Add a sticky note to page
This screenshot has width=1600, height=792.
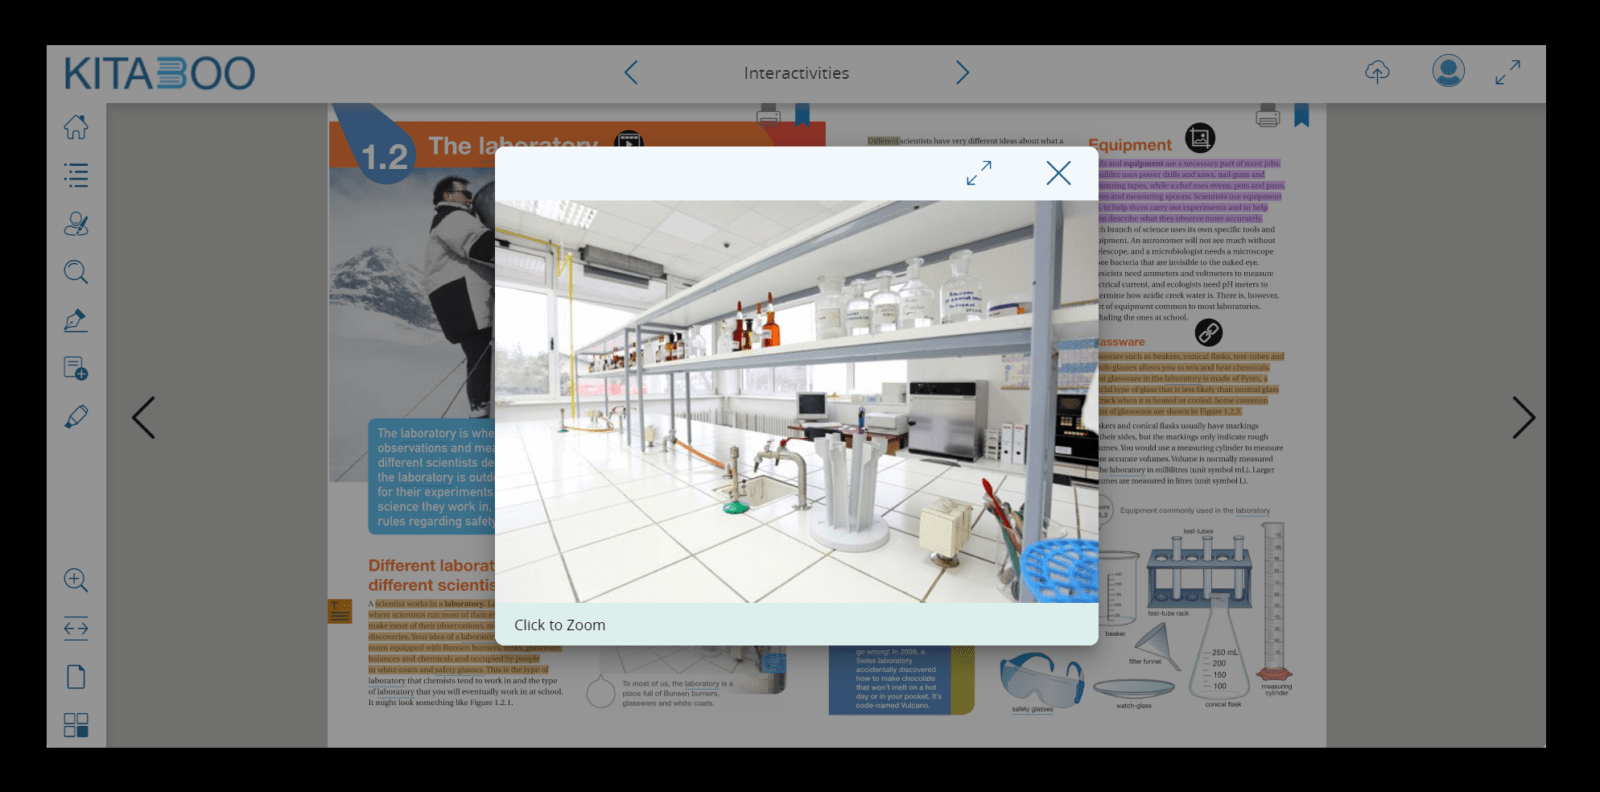[76, 368]
